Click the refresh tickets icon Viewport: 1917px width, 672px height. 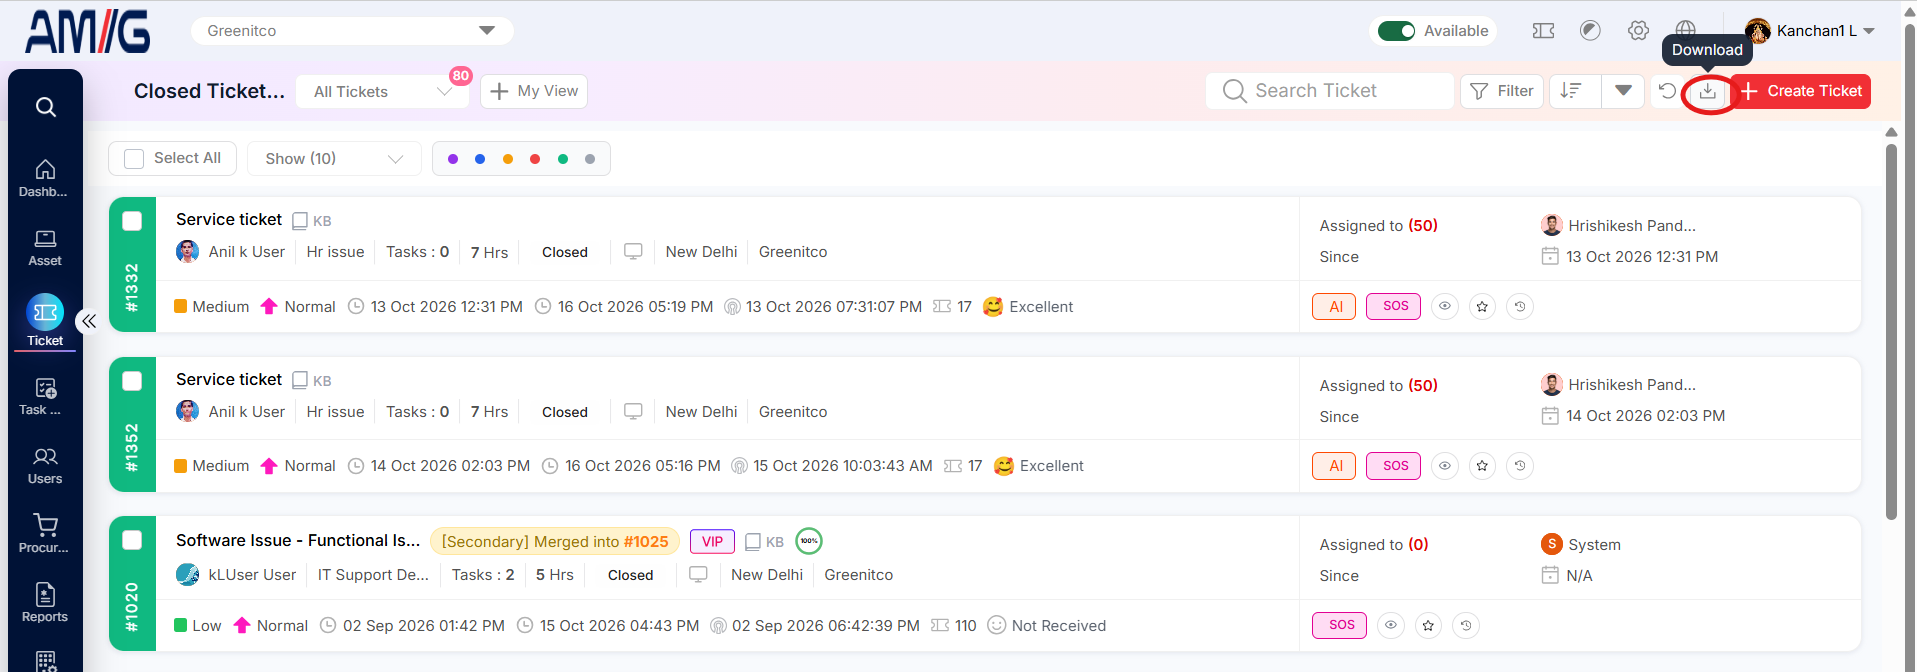pos(1667,91)
